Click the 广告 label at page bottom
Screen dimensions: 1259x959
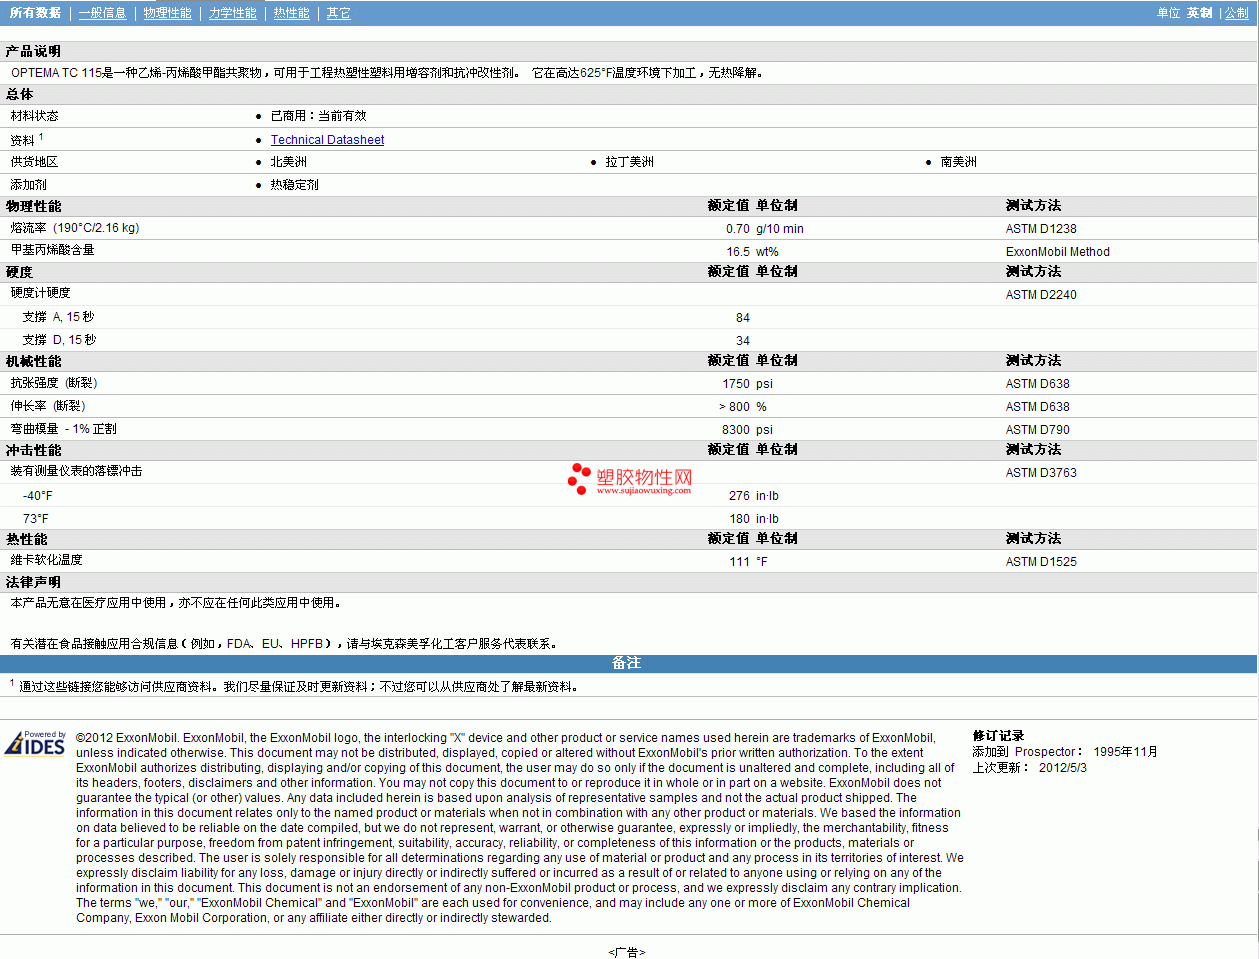pyautogui.click(x=627, y=952)
